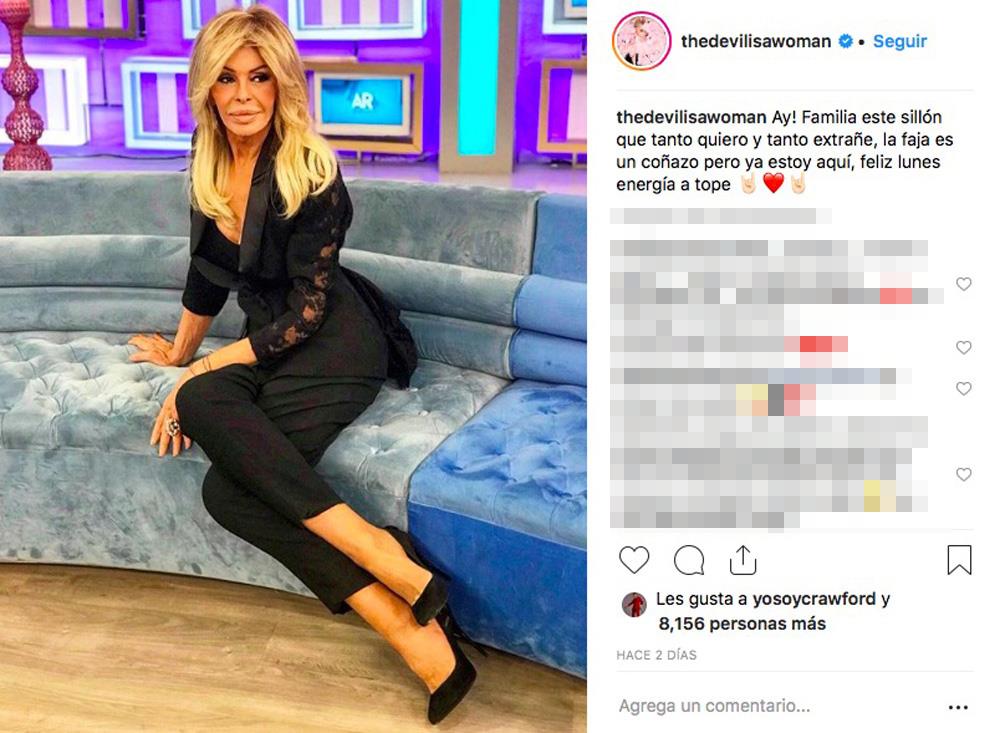Save post with the bookmark icon
Image resolution: width=1000 pixels, height=733 pixels.
[959, 559]
